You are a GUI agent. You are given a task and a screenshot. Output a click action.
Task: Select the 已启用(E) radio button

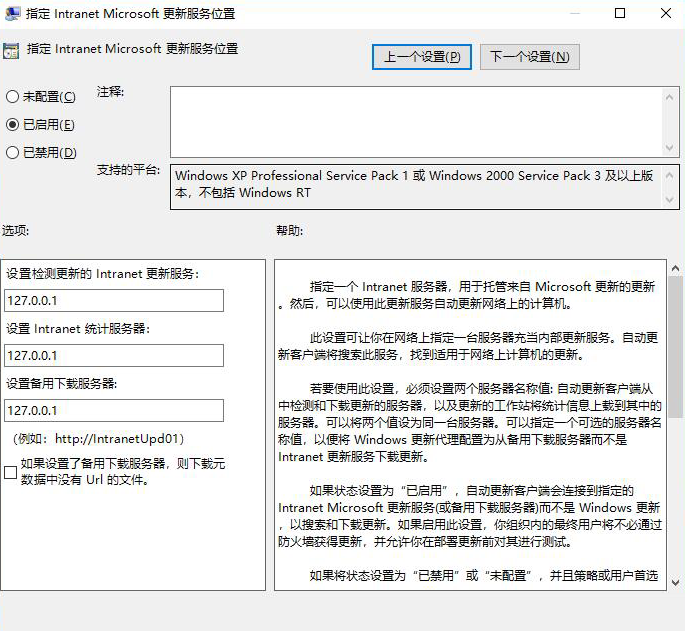(12, 125)
